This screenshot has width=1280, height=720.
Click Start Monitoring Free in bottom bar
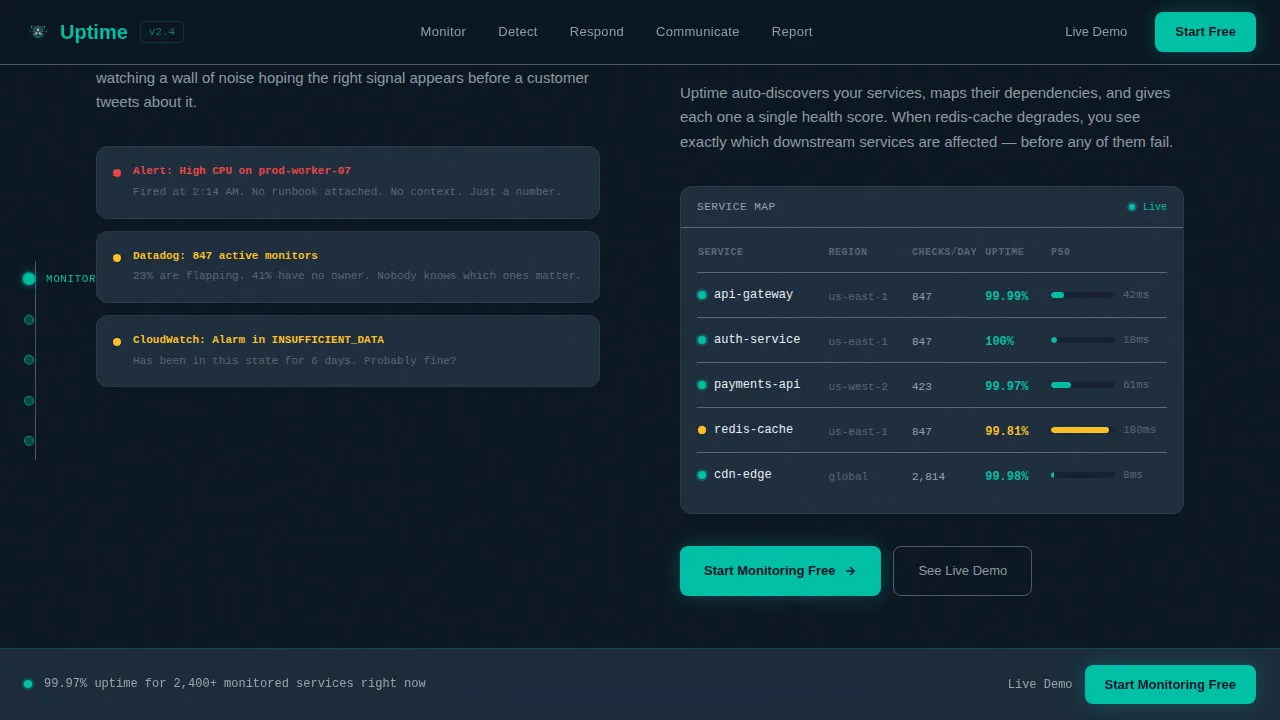[x=1170, y=684]
